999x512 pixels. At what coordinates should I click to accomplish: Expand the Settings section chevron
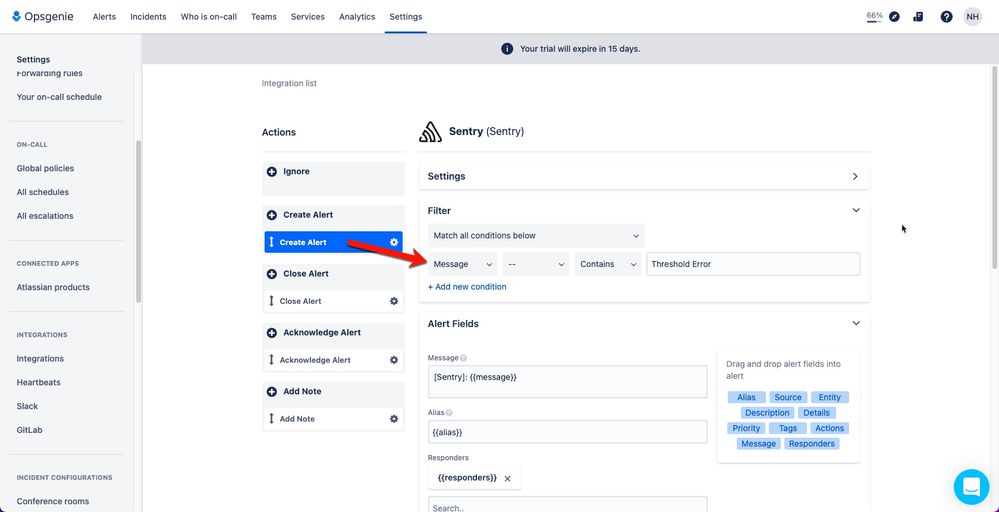click(x=855, y=176)
